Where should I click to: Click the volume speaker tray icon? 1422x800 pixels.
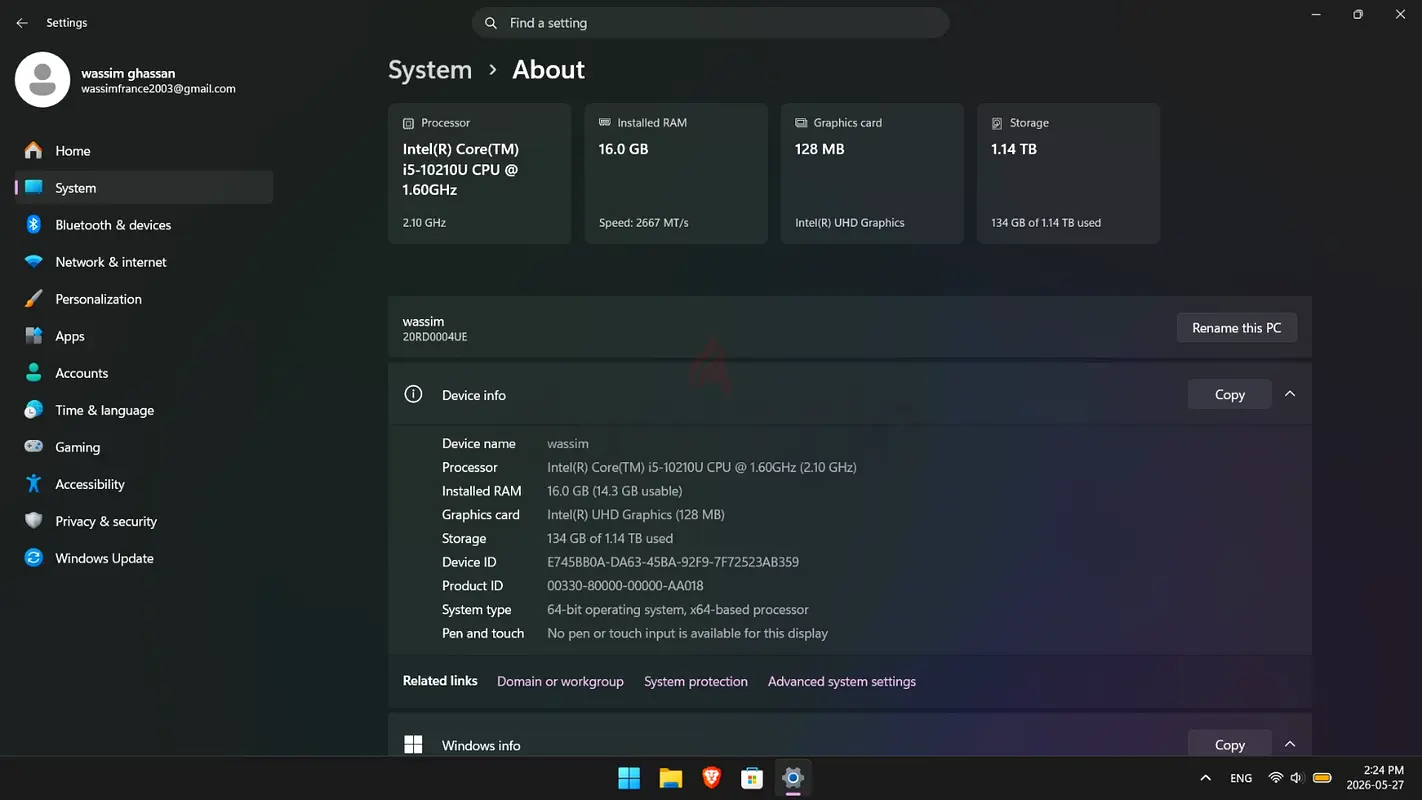(x=1297, y=778)
